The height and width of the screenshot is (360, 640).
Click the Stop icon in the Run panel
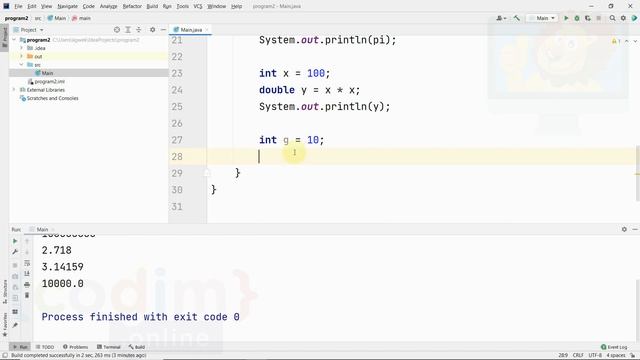[x=15, y=265]
